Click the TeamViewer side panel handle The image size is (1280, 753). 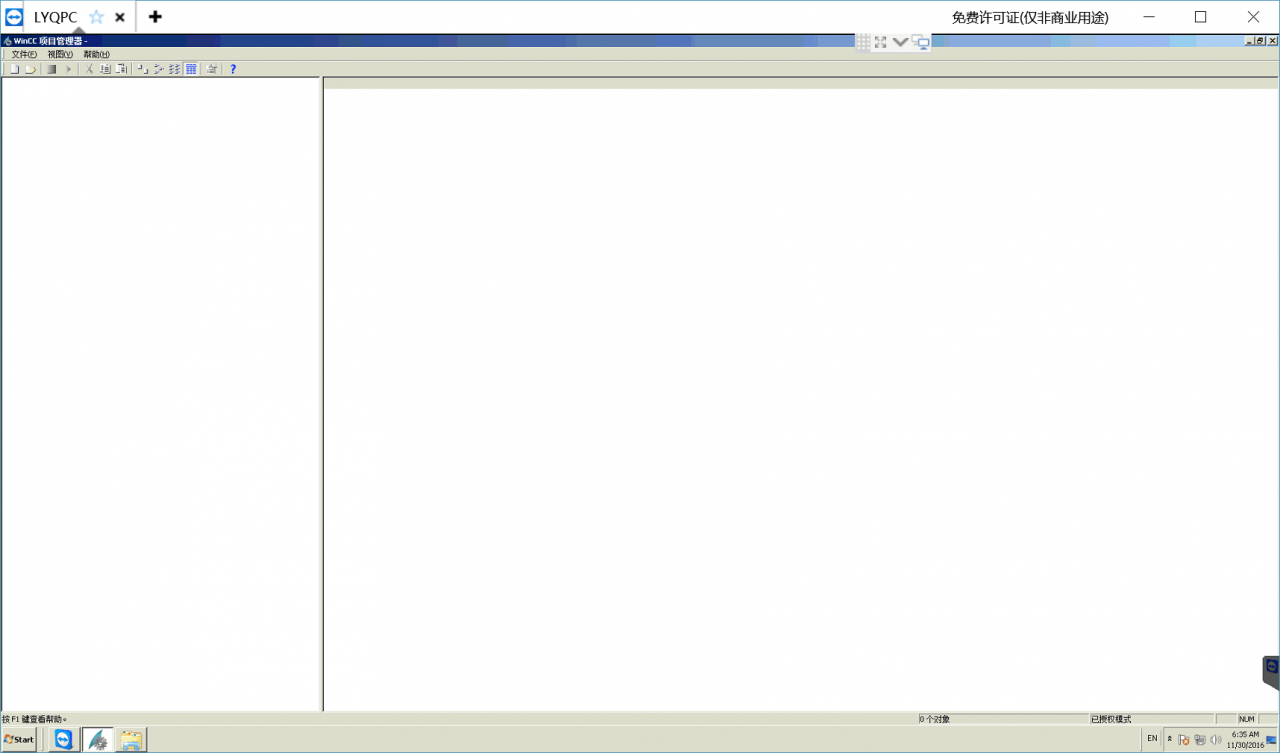(1271, 672)
